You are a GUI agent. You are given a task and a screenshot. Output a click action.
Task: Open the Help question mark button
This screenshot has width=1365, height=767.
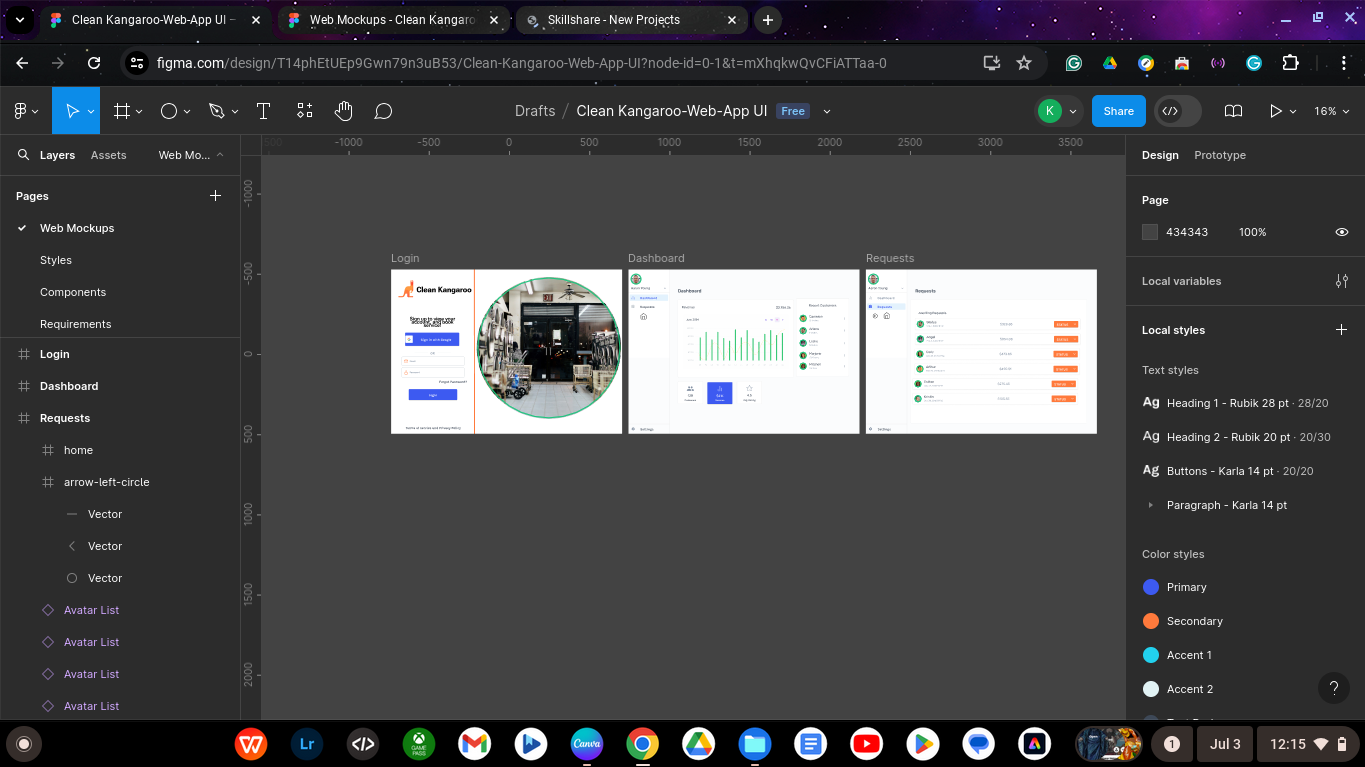tap(1334, 688)
